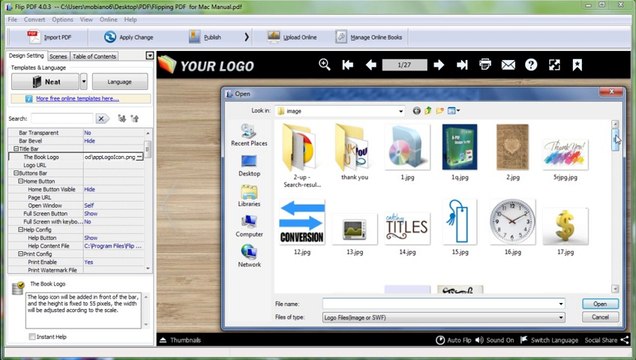Open the Online menu
The height and width of the screenshot is (360, 636).
(x=108, y=19)
